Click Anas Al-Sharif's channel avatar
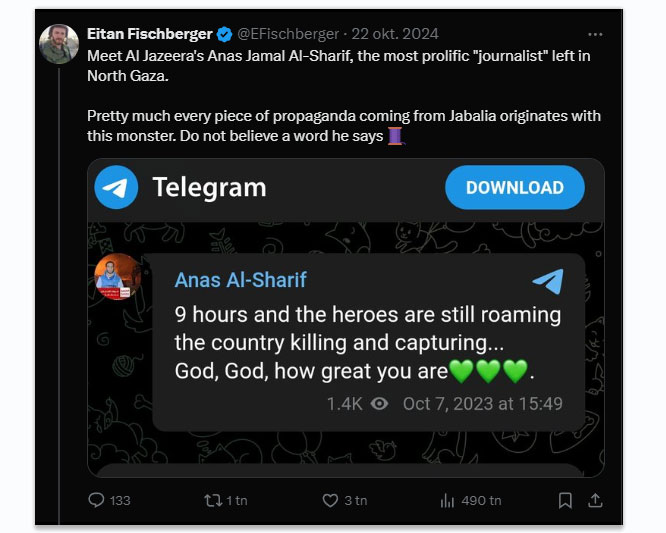 tap(117, 277)
